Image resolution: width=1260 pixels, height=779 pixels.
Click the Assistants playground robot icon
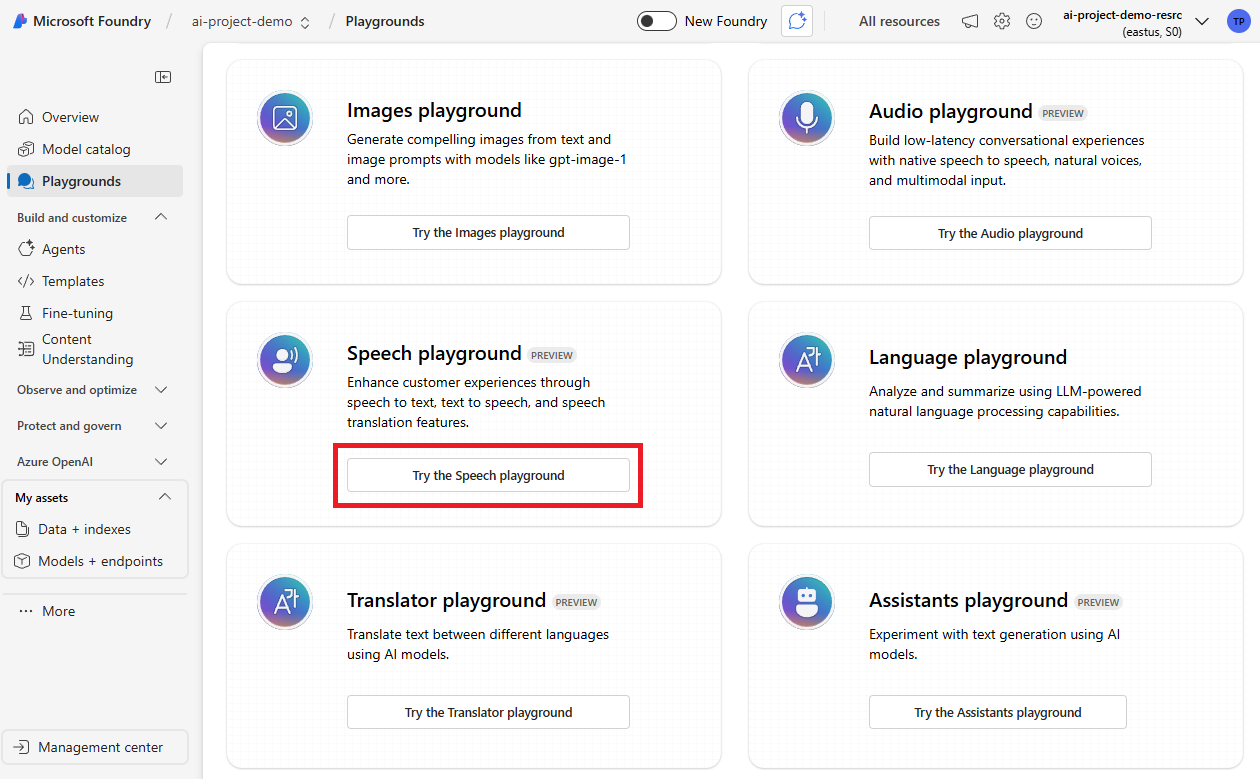coord(807,602)
